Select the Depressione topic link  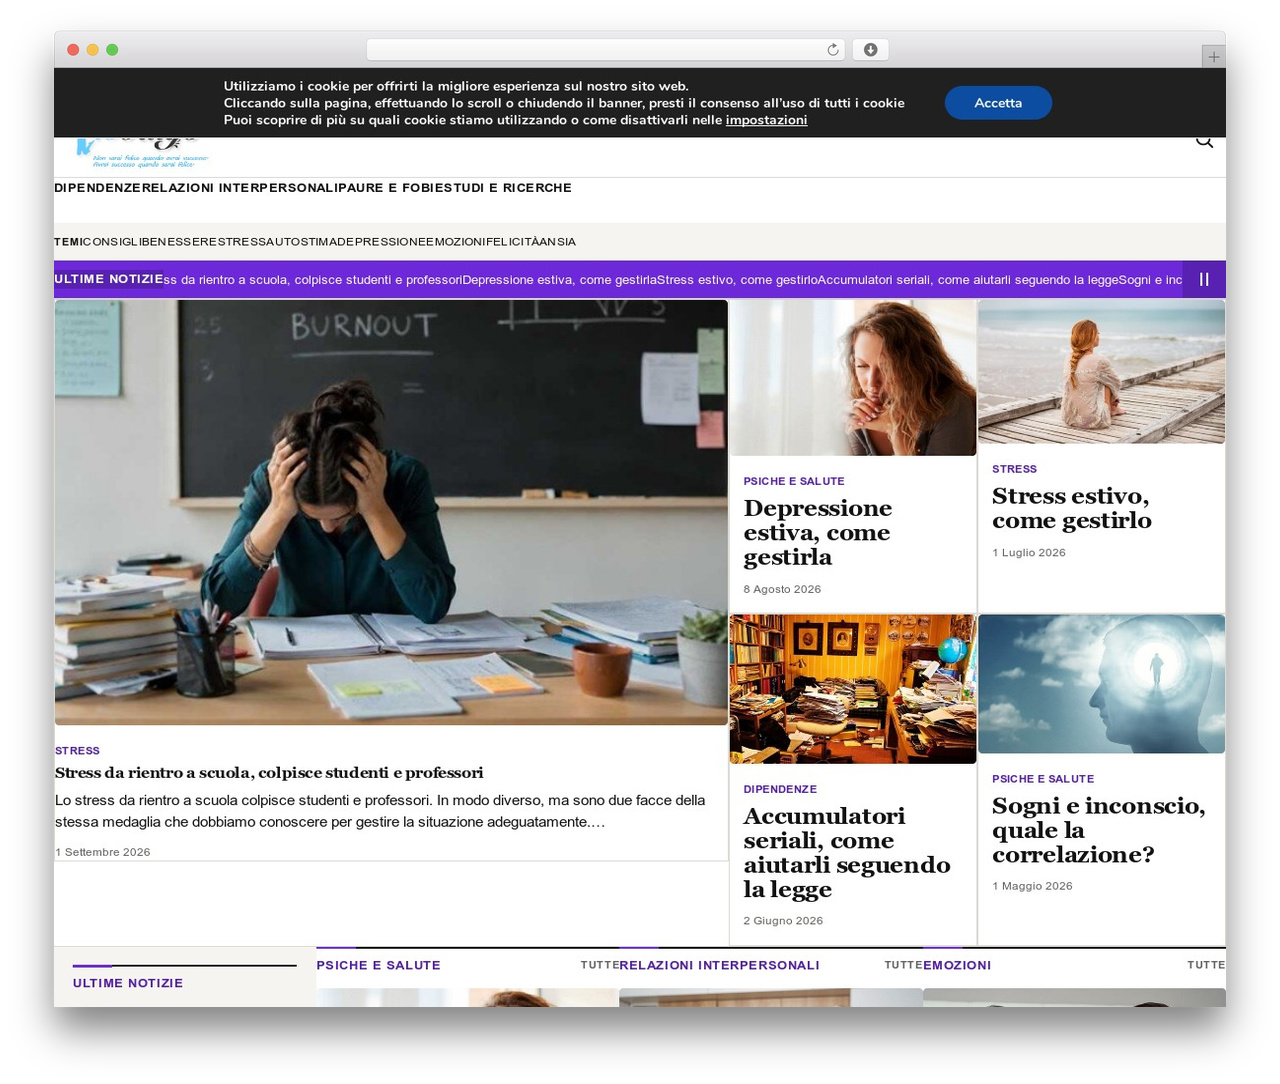(379, 242)
